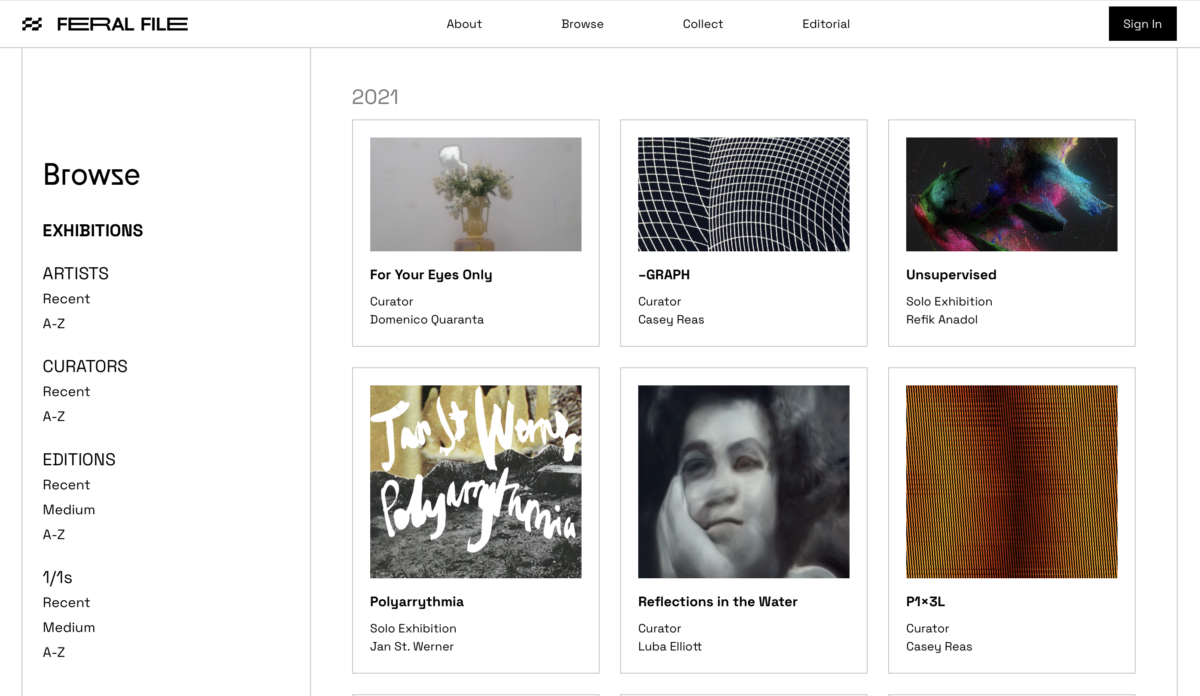
Task: Open the Editorial section
Action: pos(826,24)
